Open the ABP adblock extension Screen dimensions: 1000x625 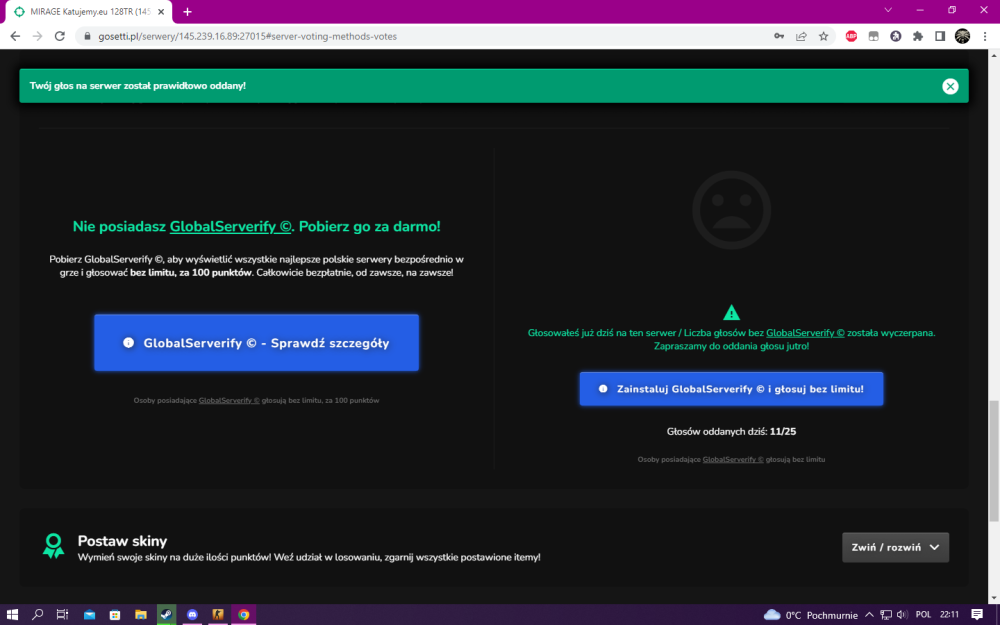pyautogui.click(x=851, y=36)
